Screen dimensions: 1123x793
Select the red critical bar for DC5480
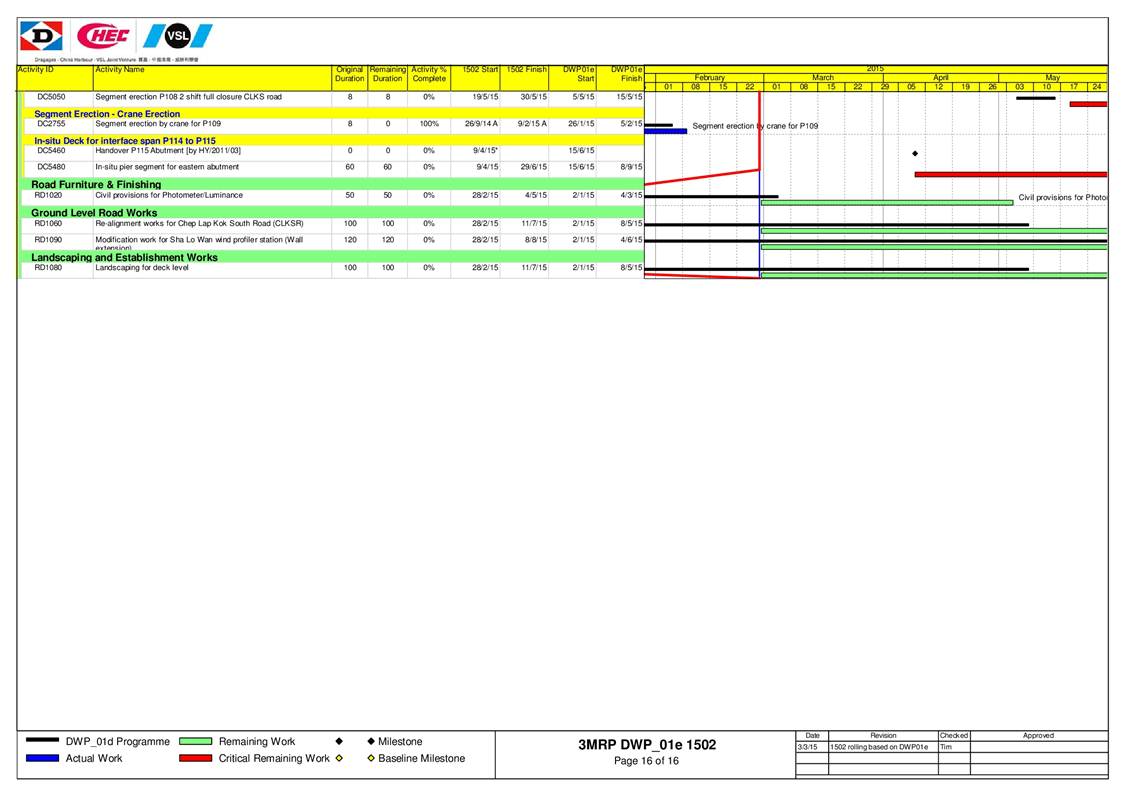(1011, 174)
